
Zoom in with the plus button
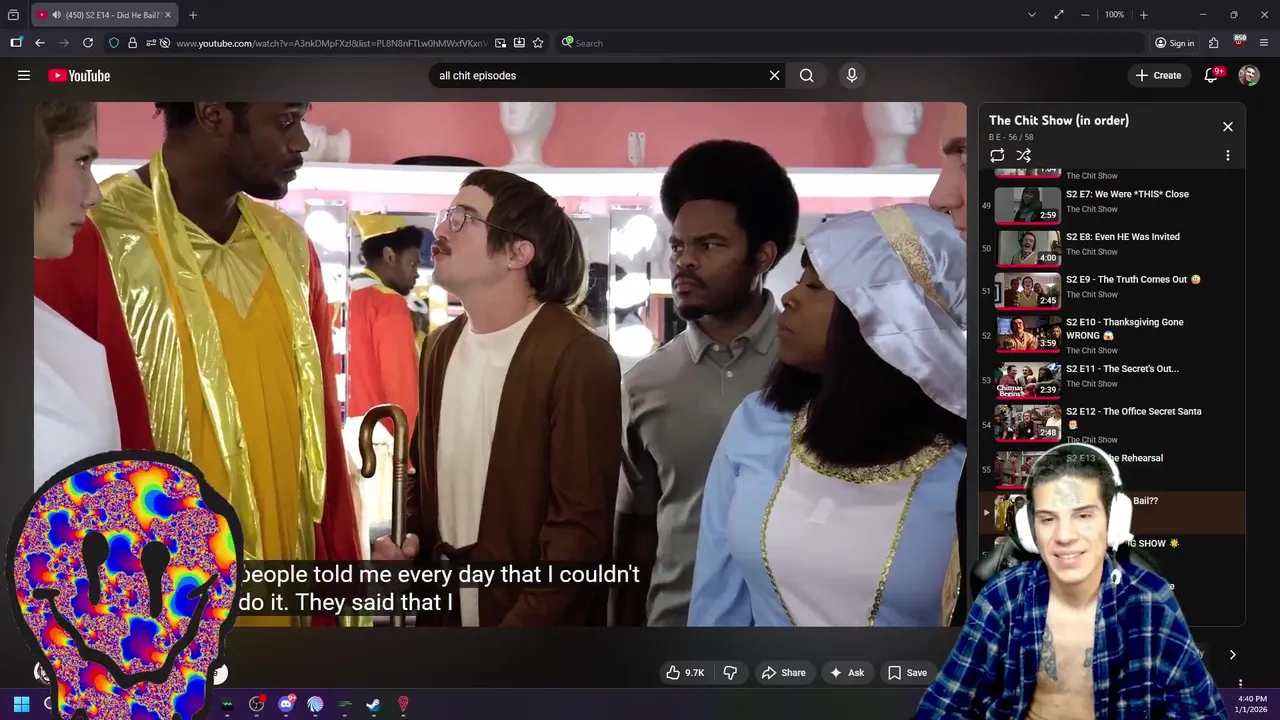tap(1144, 15)
